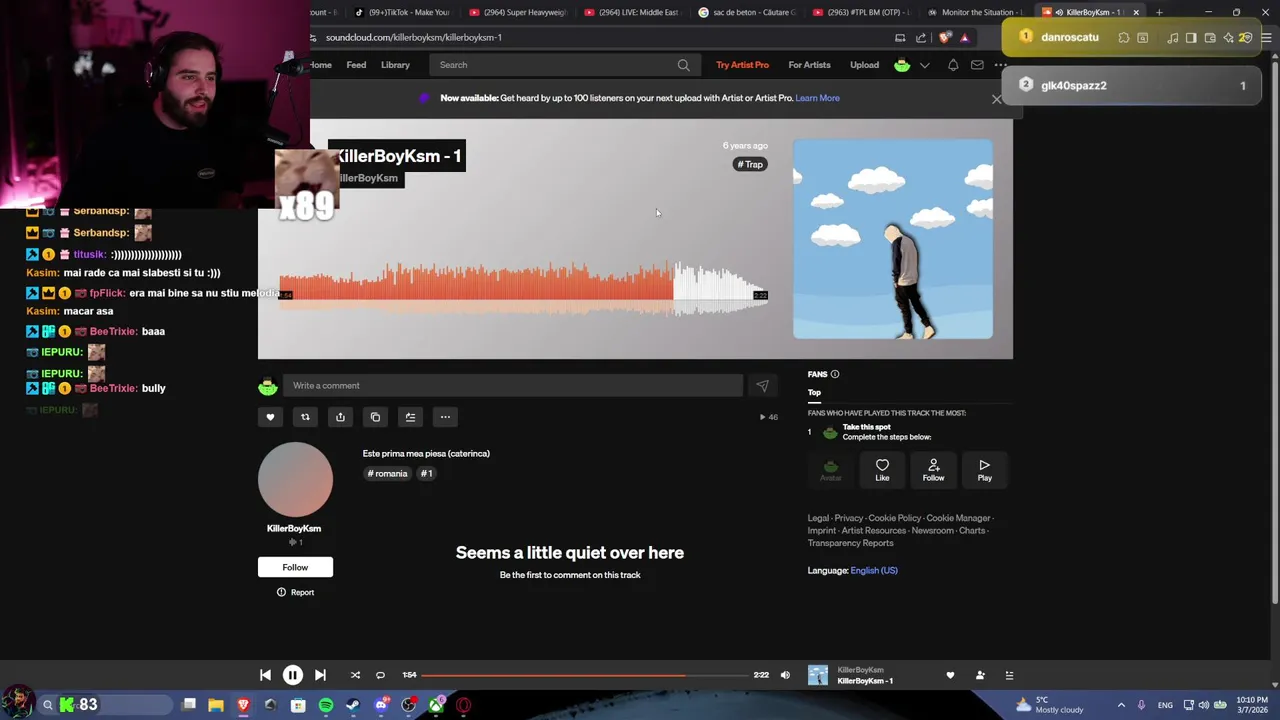1280x720 pixels.
Task: Toggle repeat in the player bar
Action: click(380, 676)
